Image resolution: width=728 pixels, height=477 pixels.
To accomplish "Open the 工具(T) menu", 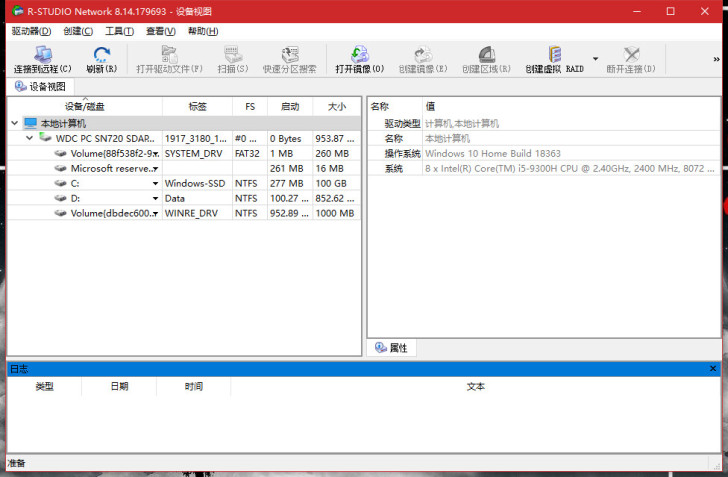I will tap(119, 31).
